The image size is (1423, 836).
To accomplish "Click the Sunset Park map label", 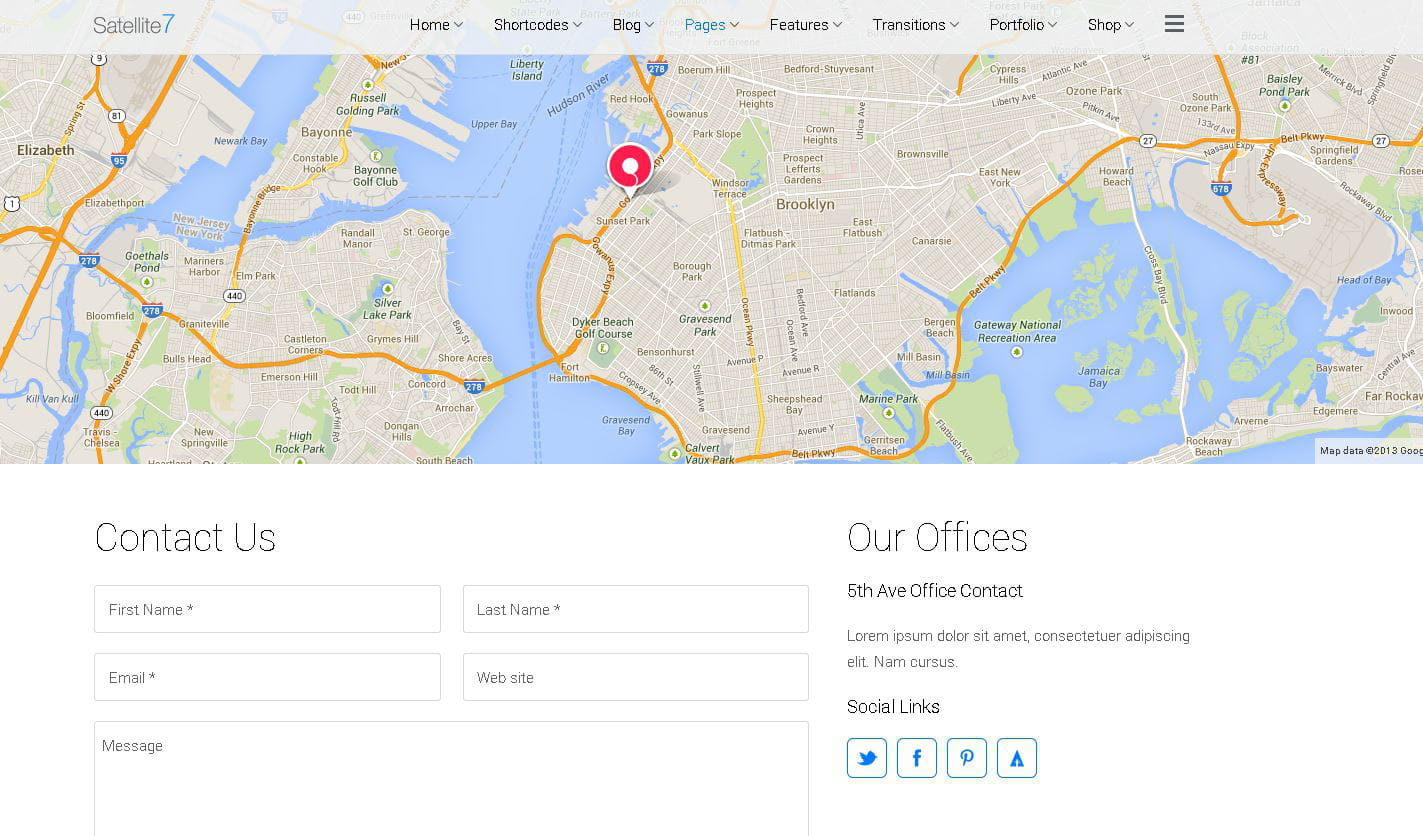I will click(x=623, y=221).
